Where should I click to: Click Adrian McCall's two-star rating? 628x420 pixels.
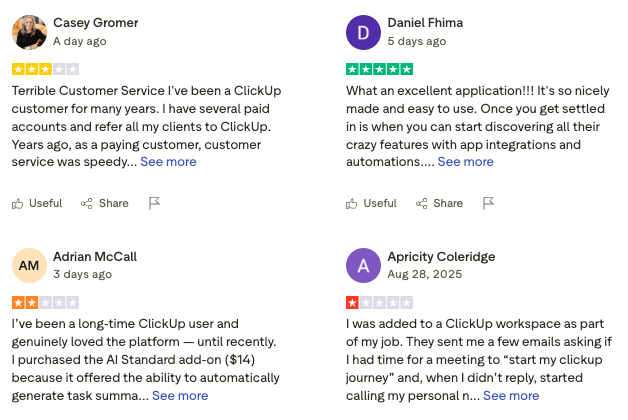pos(45,302)
